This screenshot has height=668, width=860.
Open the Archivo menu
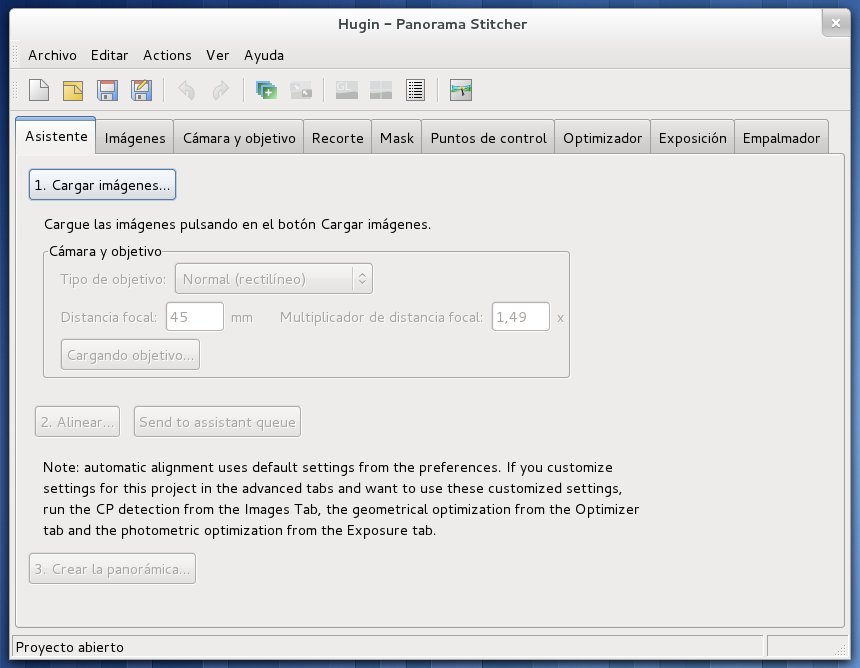click(52, 55)
